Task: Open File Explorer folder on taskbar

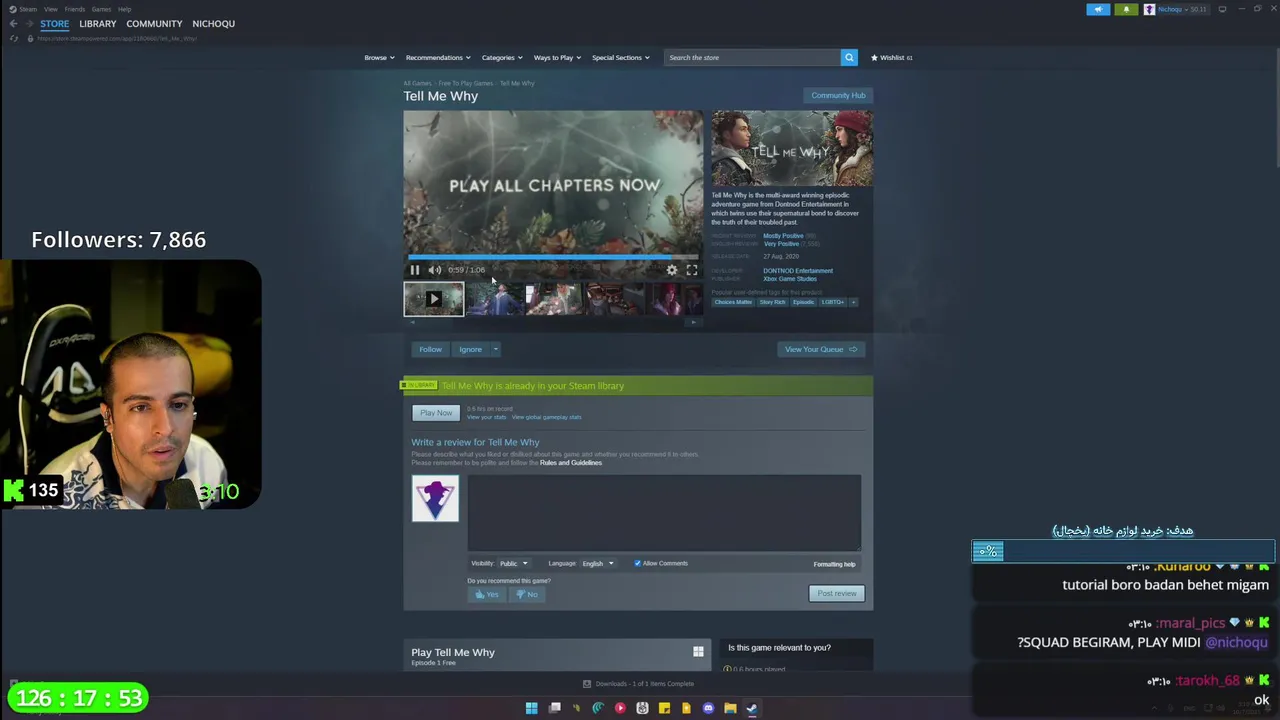Action: click(x=730, y=708)
